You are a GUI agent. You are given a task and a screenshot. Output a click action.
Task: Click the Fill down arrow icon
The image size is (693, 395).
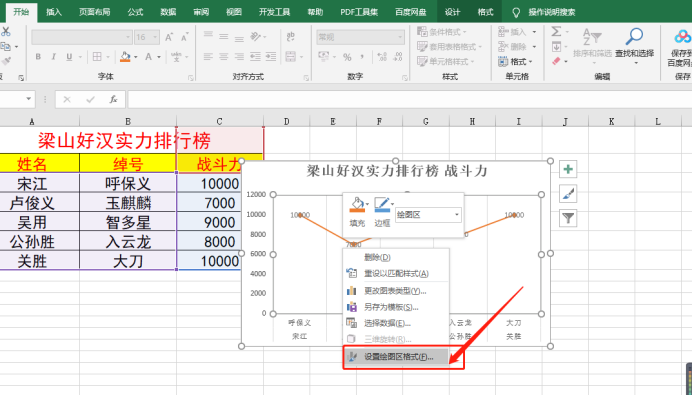click(x=556, y=46)
